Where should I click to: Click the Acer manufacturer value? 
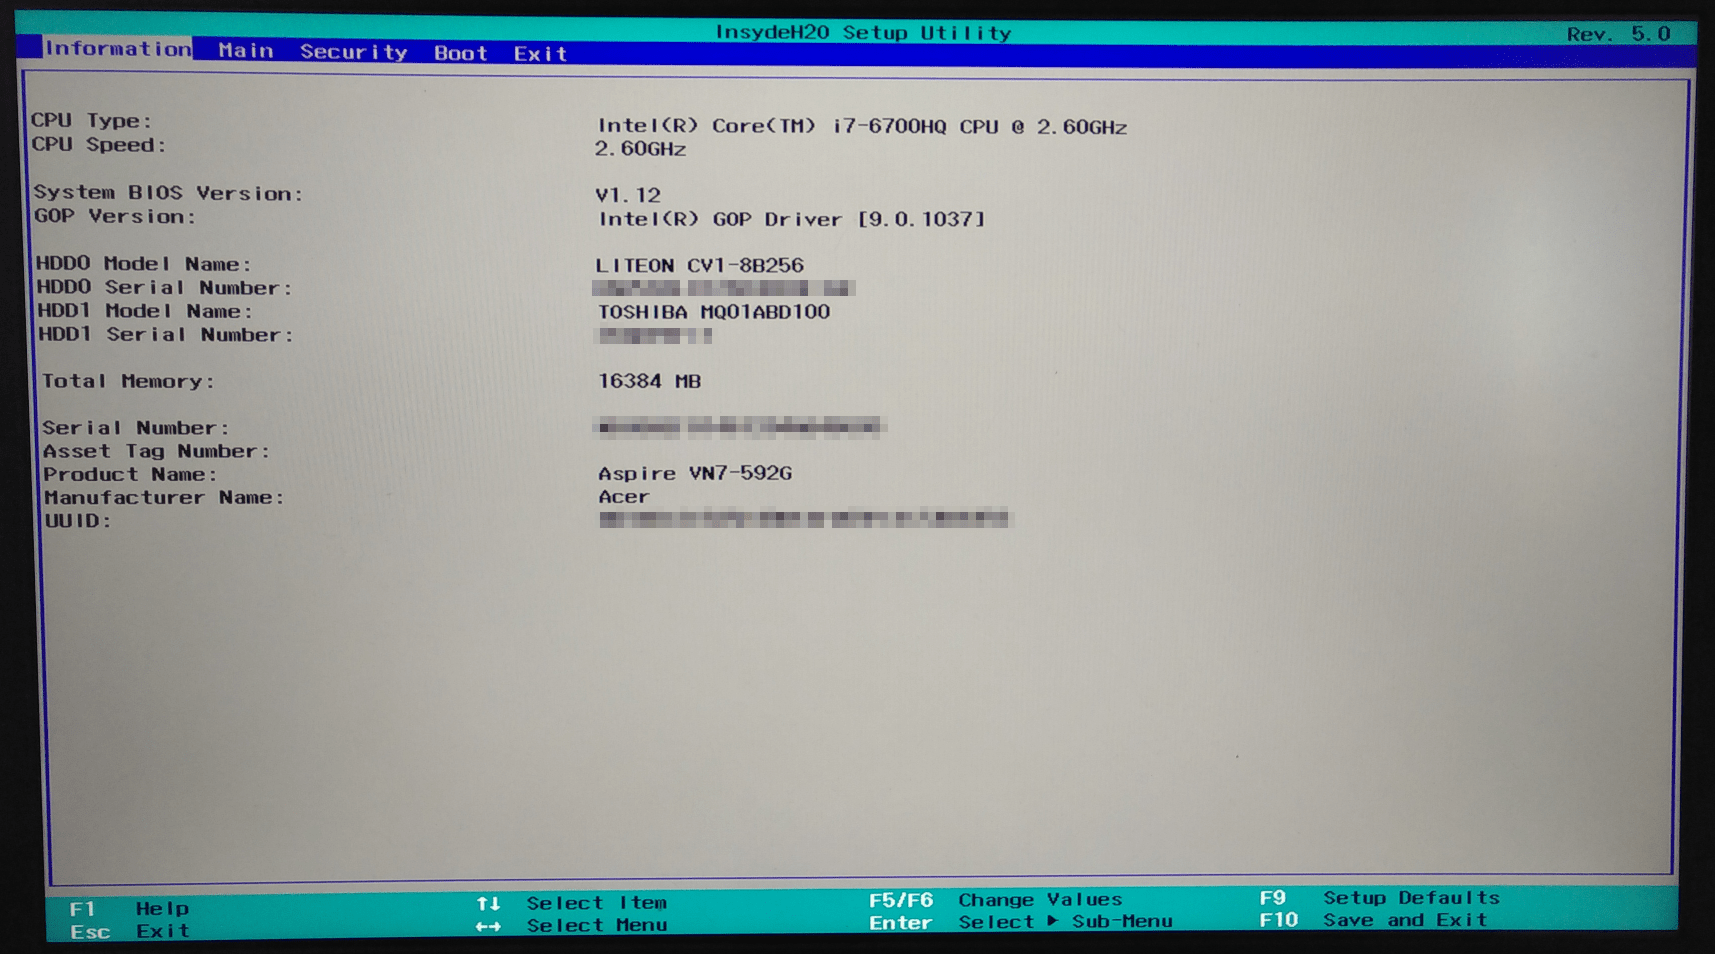click(x=624, y=497)
